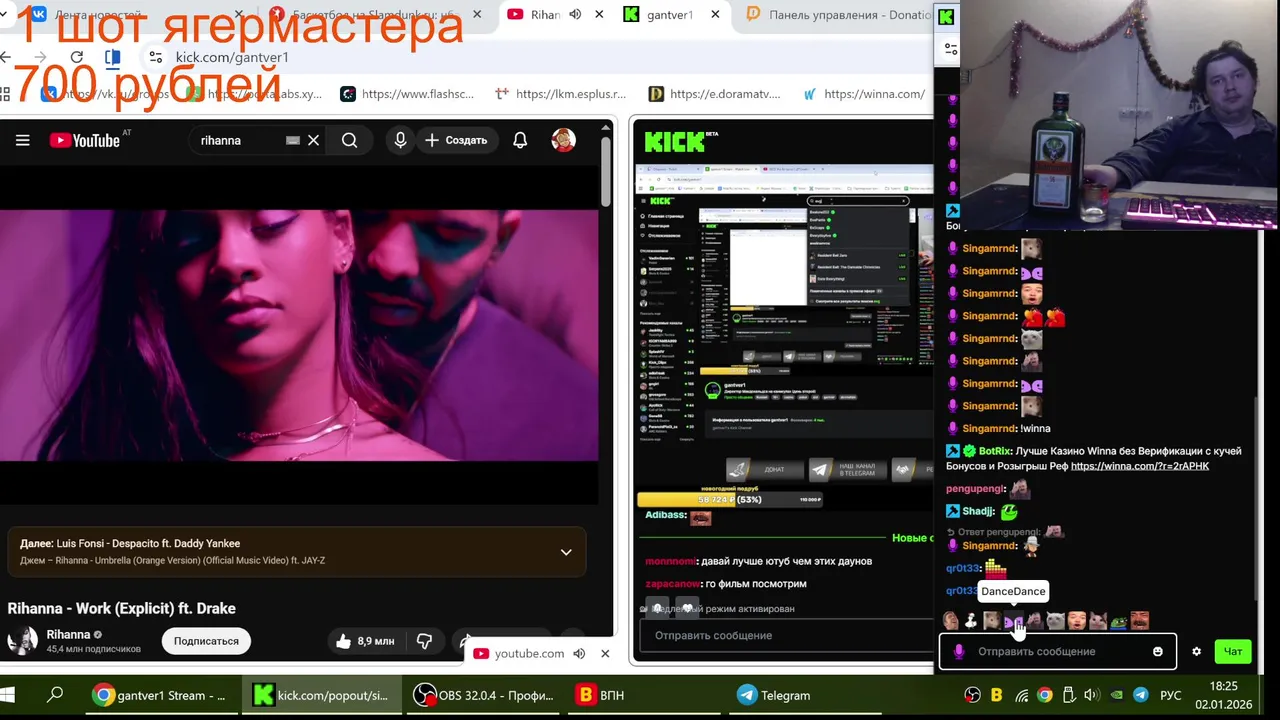Open the e.doramatv bookmark
The height and width of the screenshot is (720, 1280).
click(715, 94)
